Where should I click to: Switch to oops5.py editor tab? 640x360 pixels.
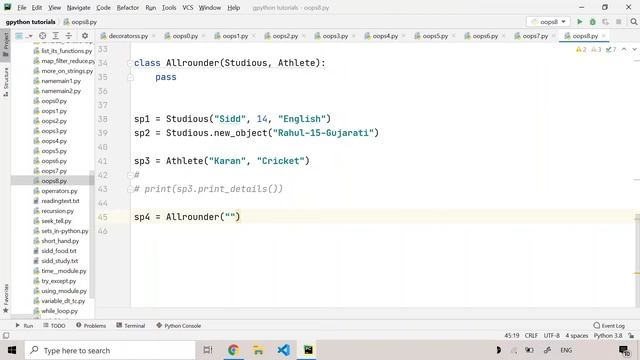(435, 36)
